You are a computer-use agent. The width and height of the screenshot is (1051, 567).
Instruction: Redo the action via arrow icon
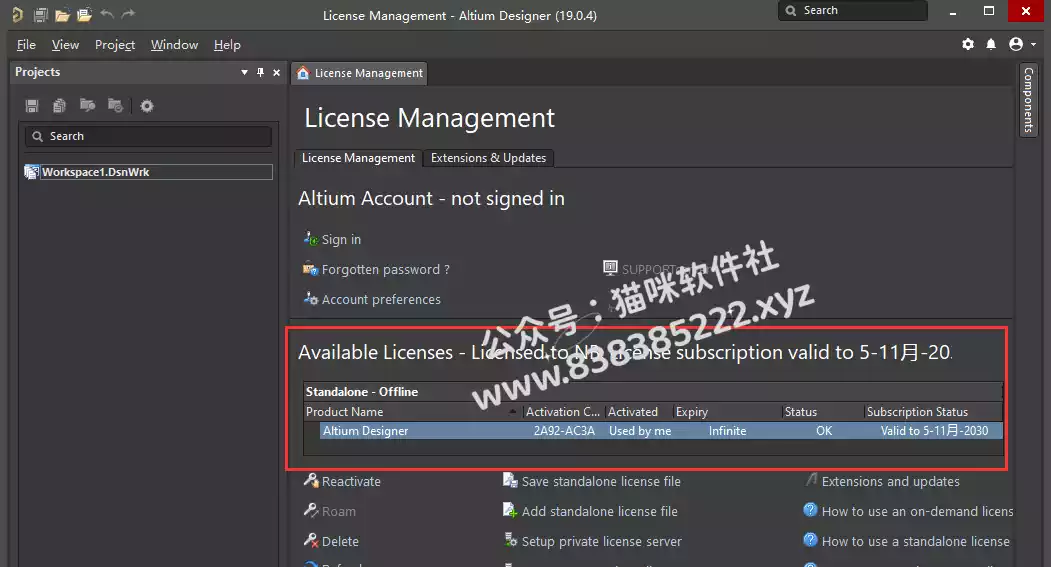[x=128, y=13]
